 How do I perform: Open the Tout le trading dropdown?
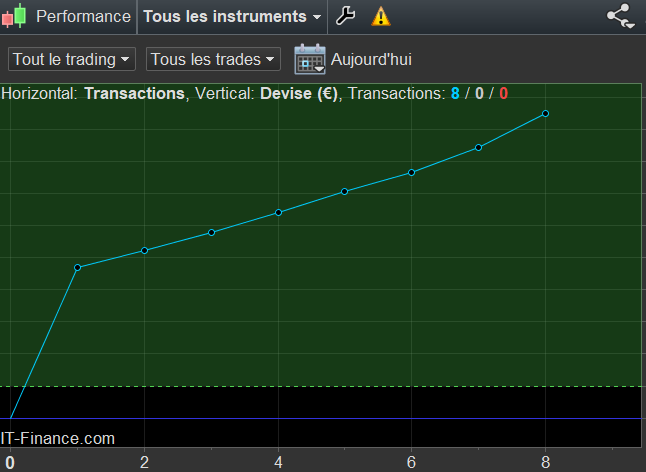(72, 59)
